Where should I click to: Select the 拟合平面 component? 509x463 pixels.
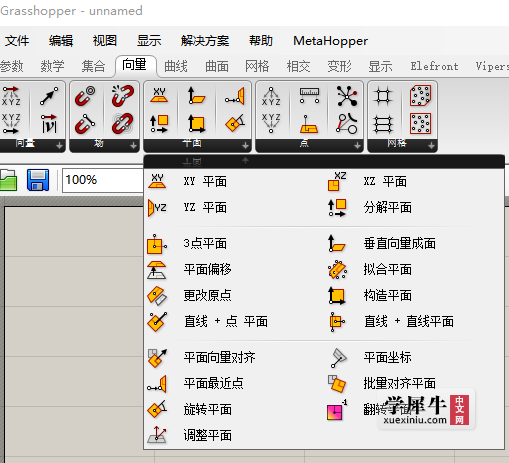387,270
